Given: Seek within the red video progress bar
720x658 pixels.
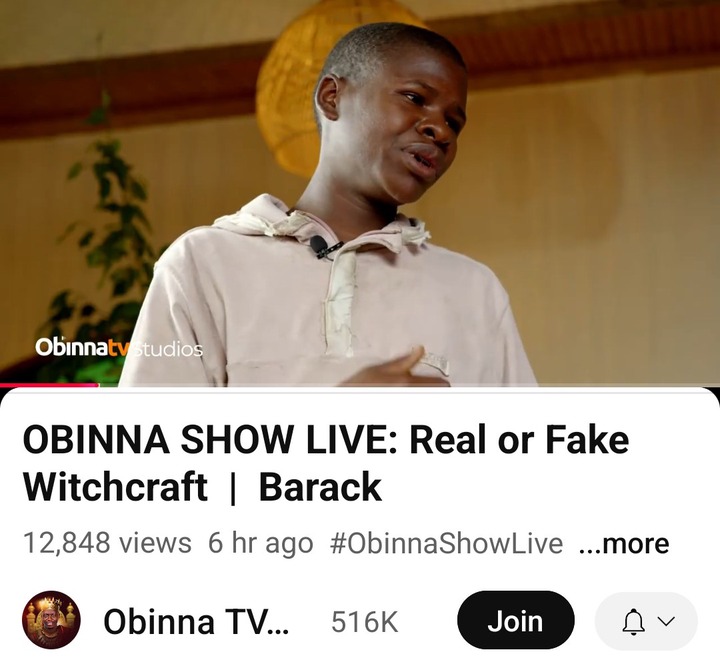Looking at the screenshot, I should click(x=49, y=385).
